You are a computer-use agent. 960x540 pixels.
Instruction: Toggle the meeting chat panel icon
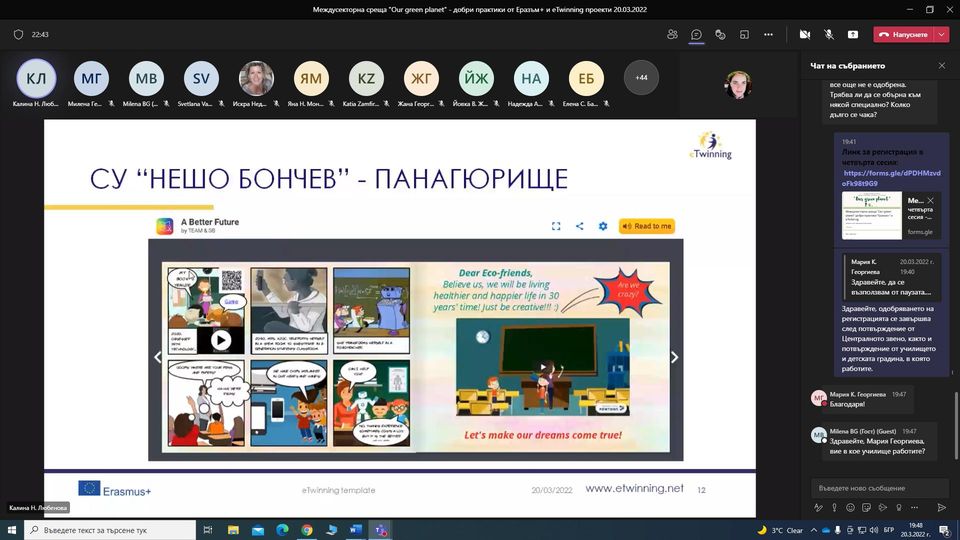(696, 34)
